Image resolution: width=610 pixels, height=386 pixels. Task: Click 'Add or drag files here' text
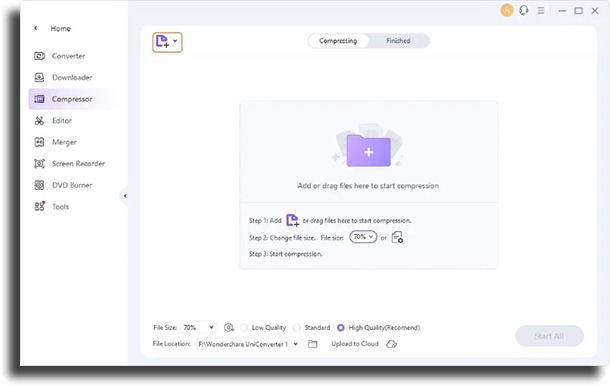(x=368, y=186)
